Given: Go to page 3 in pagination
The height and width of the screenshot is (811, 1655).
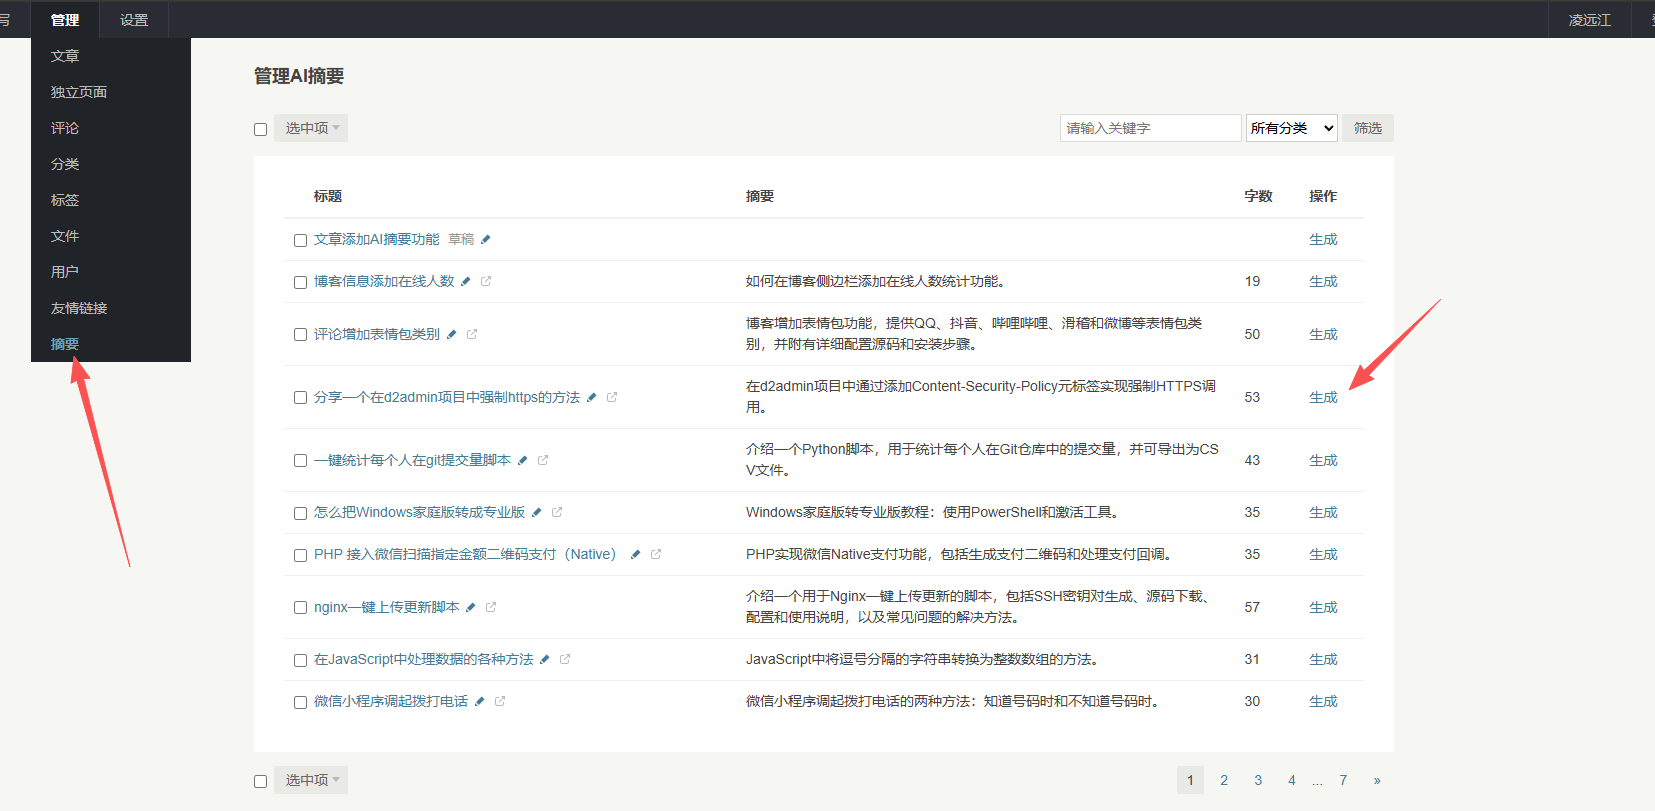Looking at the screenshot, I should tap(1258, 780).
